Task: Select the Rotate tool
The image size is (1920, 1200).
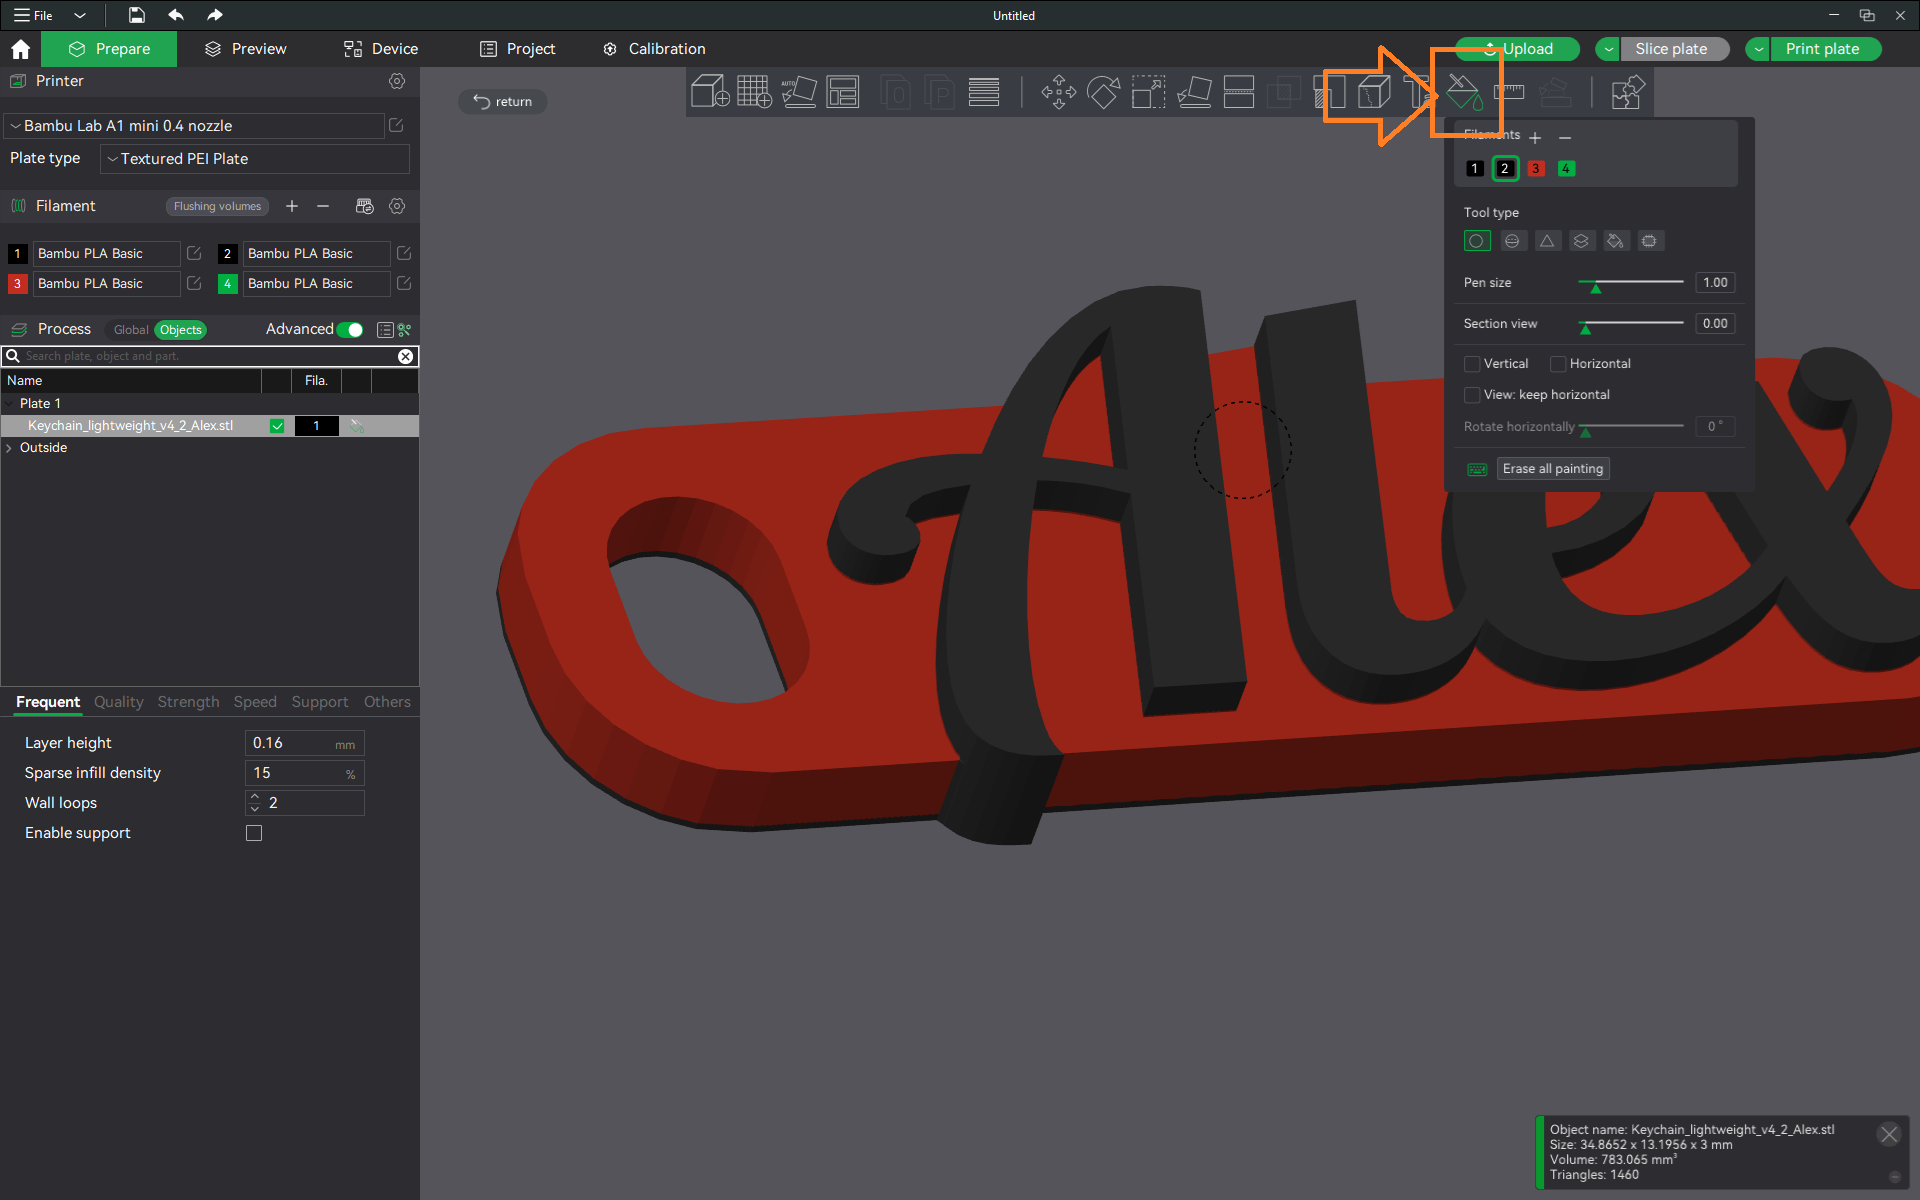Action: pyautogui.click(x=1103, y=92)
